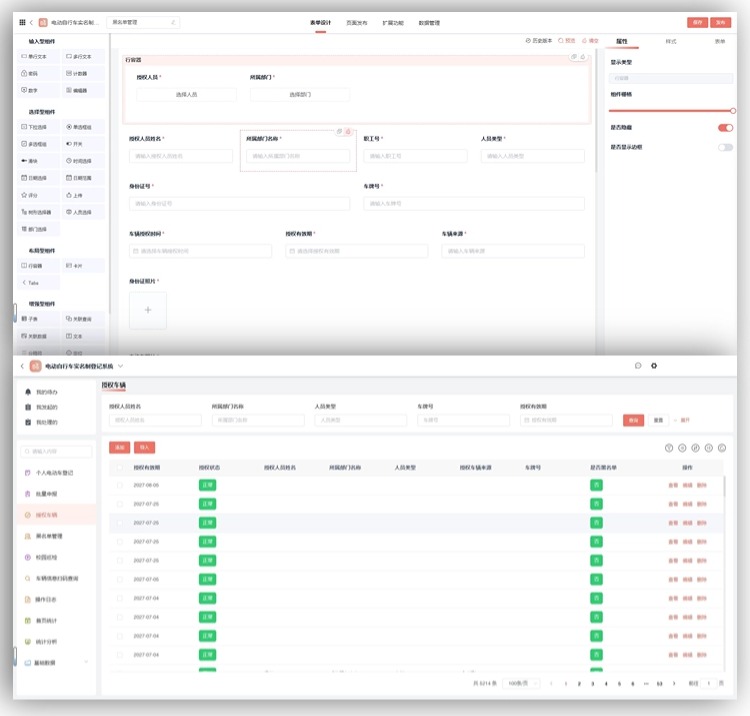Click the 统计分析 sidebar icon

(x=27, y=641)
